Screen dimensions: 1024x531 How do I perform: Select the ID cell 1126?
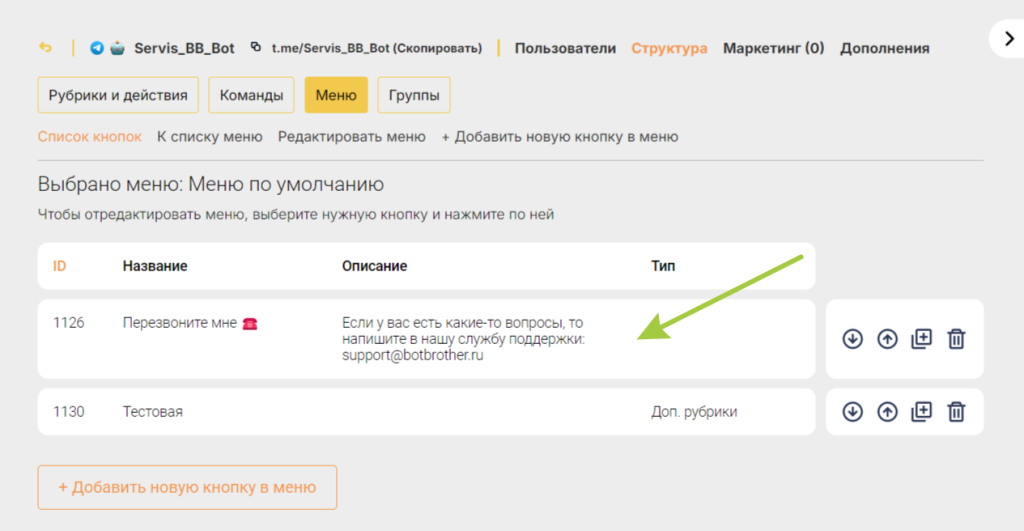(x=69, y=323)
